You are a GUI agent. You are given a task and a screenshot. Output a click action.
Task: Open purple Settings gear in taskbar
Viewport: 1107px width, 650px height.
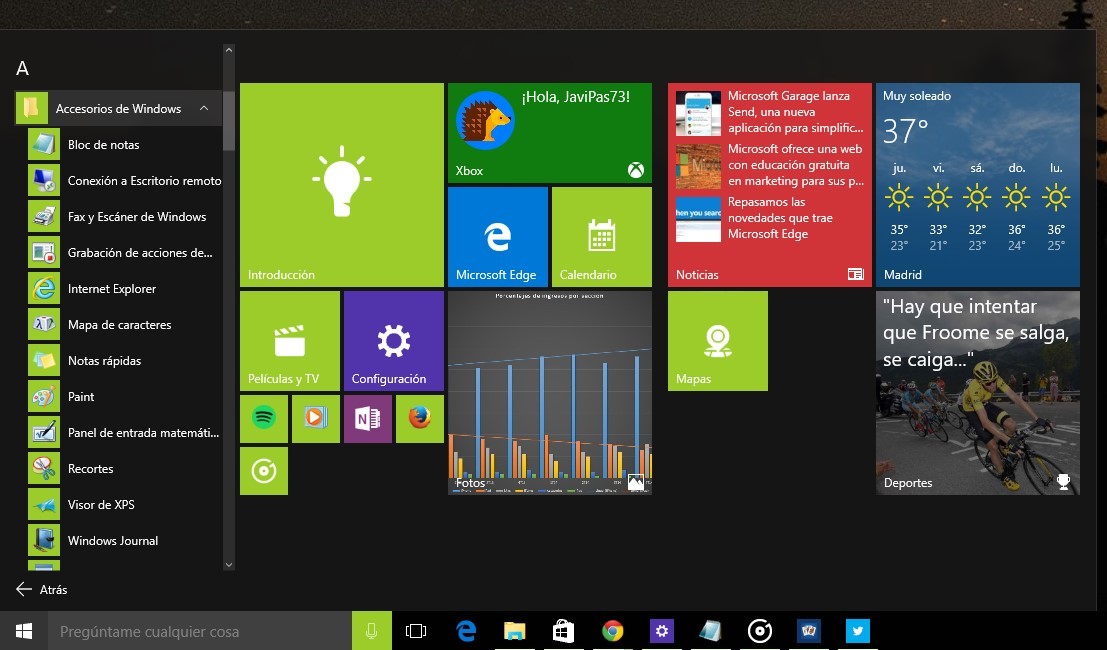coord(662,631)
